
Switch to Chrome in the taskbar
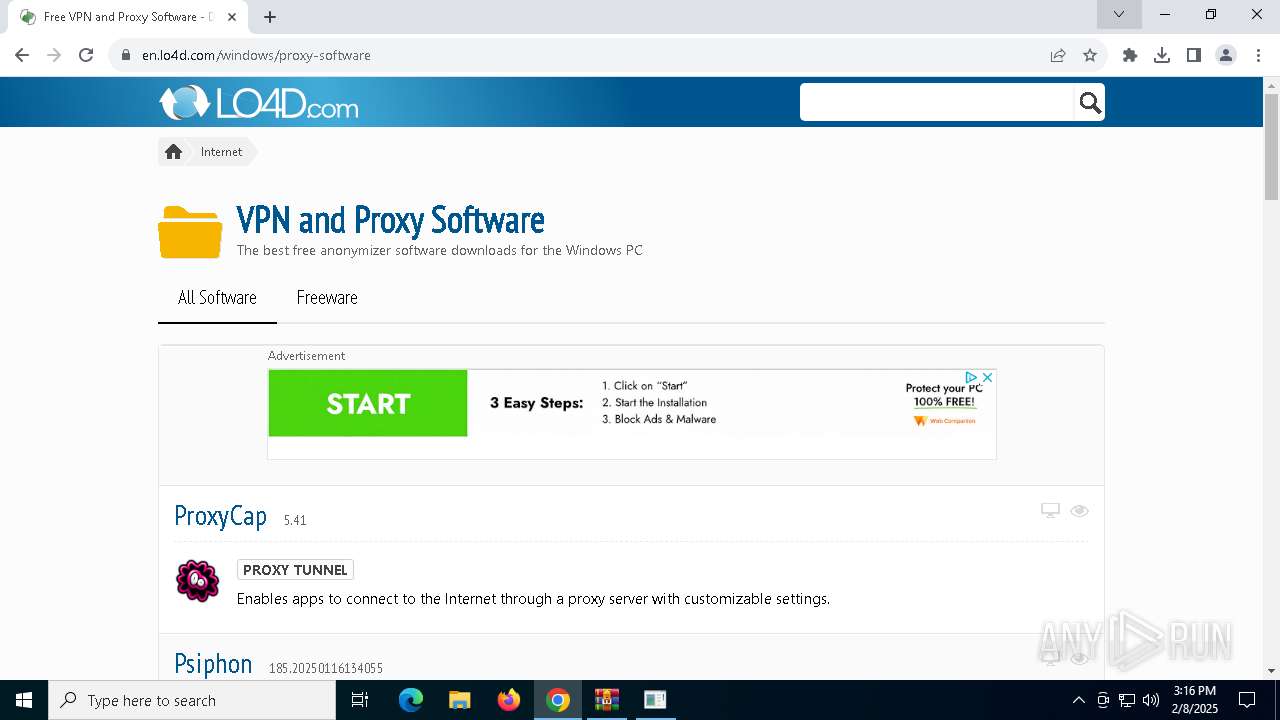point(558,700)
